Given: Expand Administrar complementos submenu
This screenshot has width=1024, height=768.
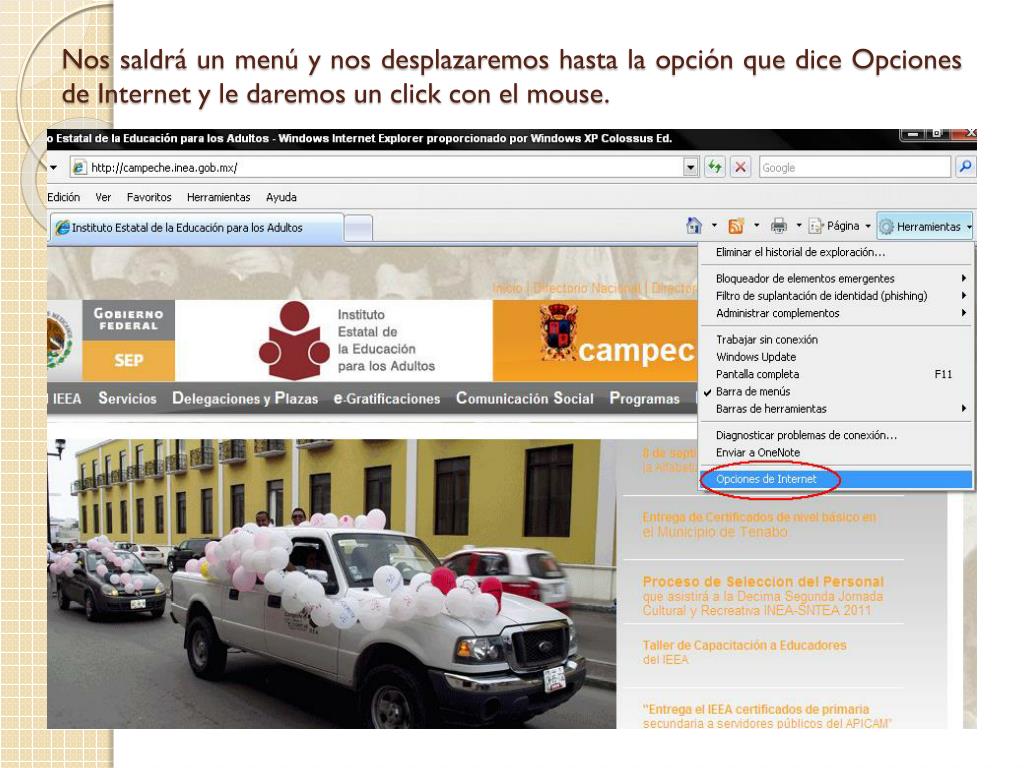Looking at the screenshot, I should coord(835,313).
